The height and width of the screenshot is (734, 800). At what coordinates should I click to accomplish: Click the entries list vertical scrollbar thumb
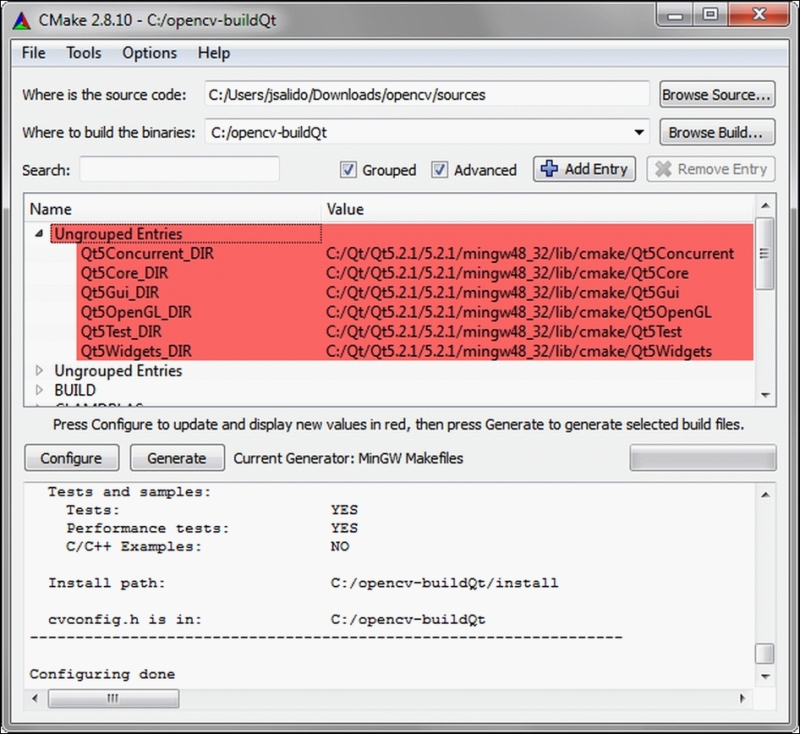pos(764,254)
